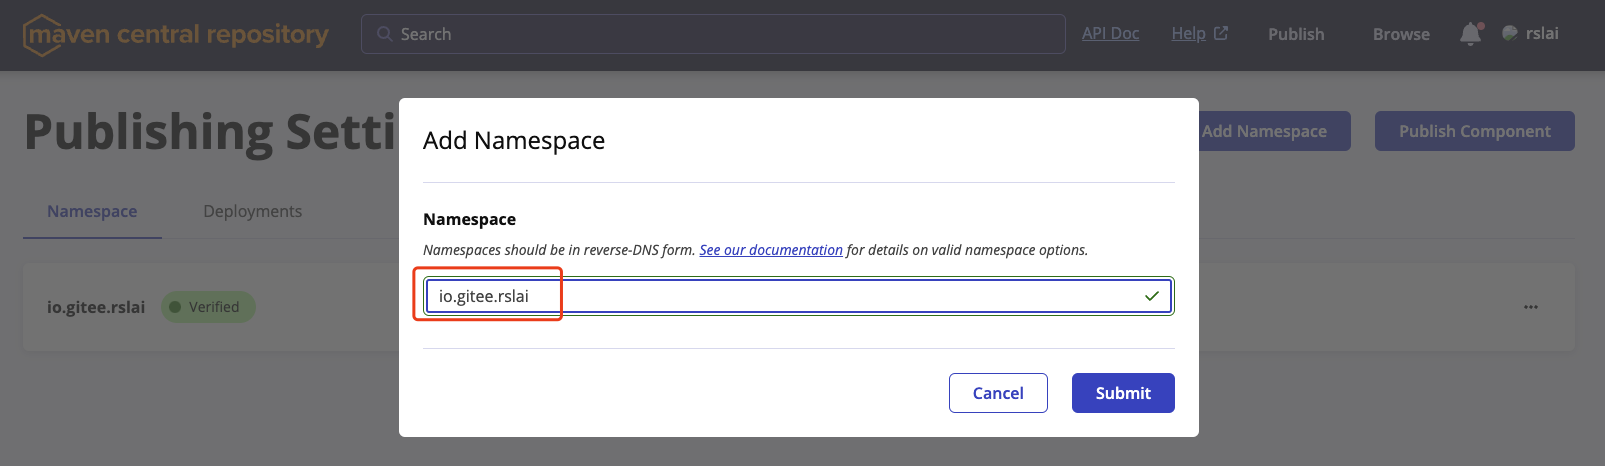Screen dimensions: 1605x466
Task: Open 'See our documentation' link in dialog
Action: click(x=771, y=250)
